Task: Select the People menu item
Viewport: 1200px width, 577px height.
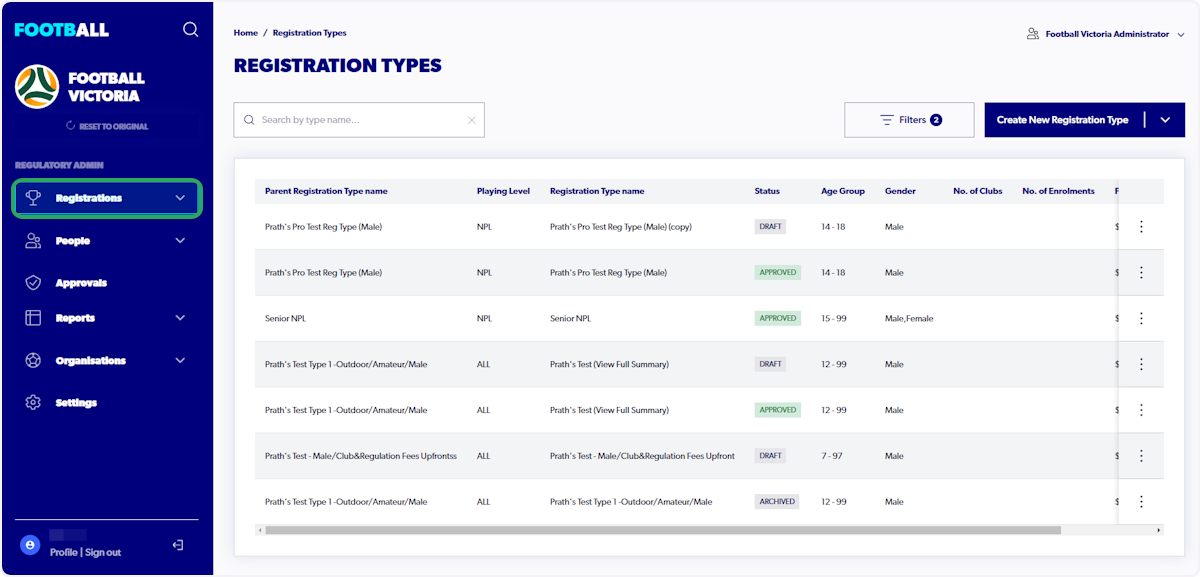Action: pos(106,241)
